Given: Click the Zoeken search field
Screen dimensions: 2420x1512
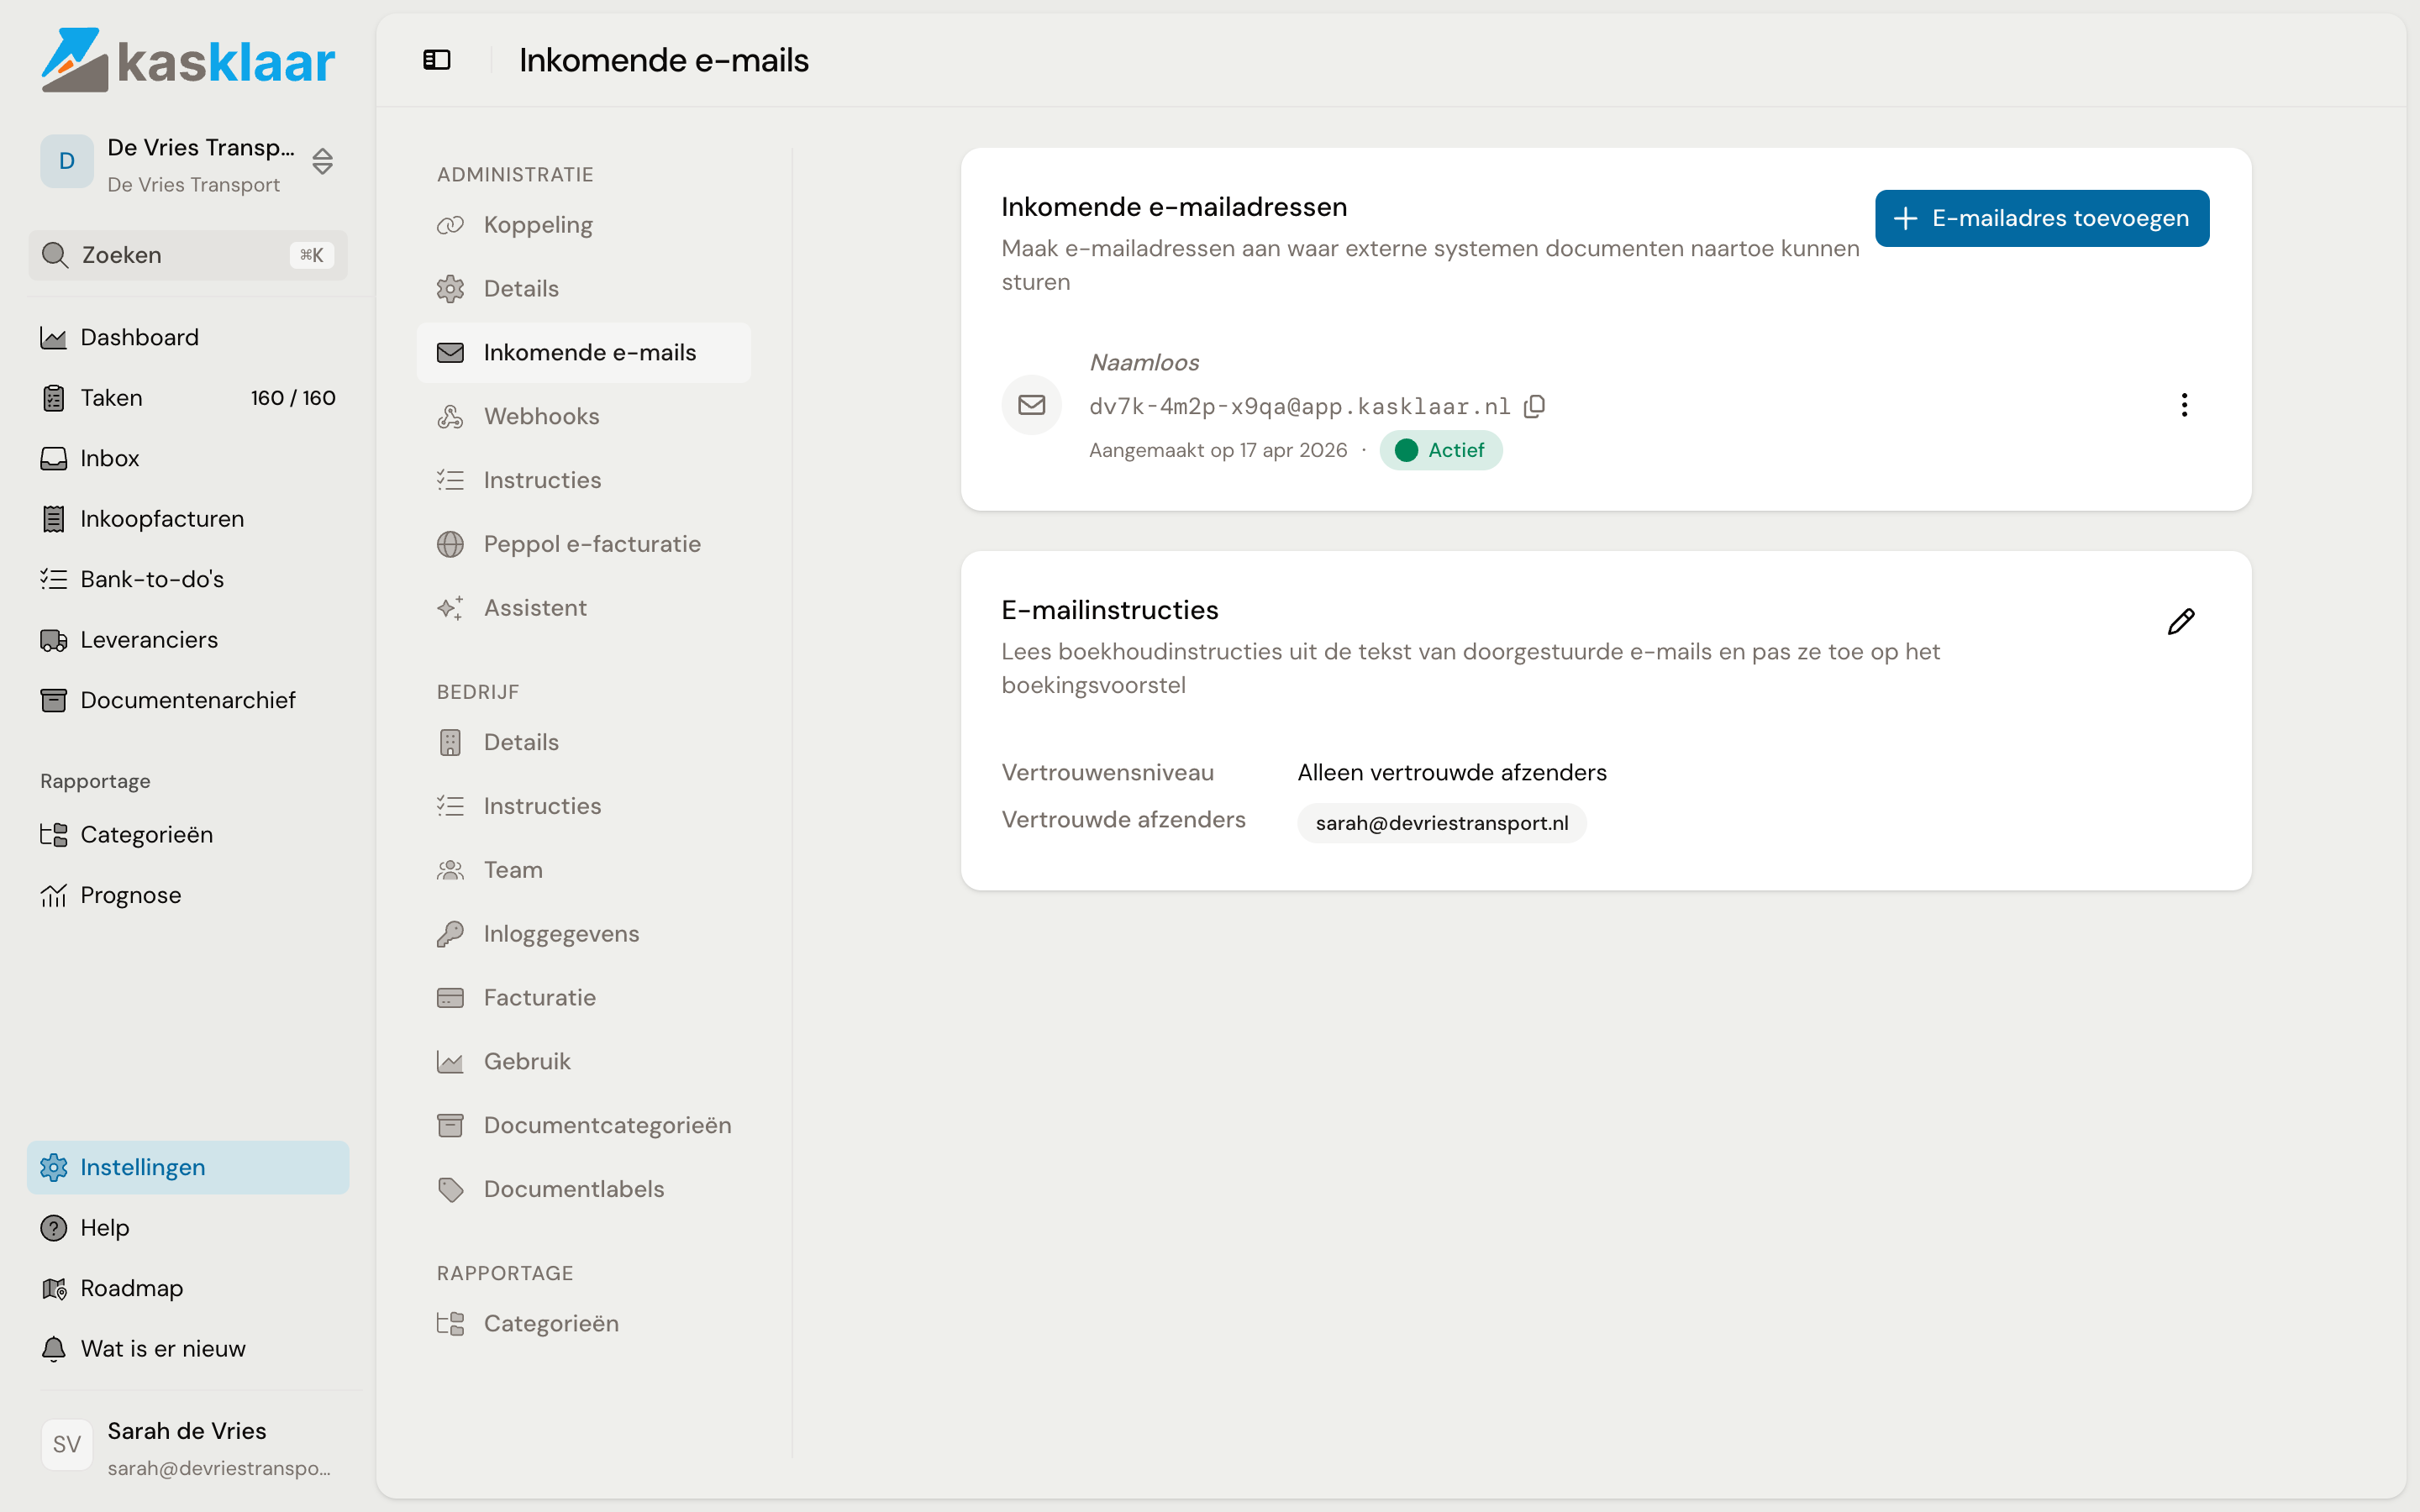Looking at the screenshot, I should (x=188, y=255).
